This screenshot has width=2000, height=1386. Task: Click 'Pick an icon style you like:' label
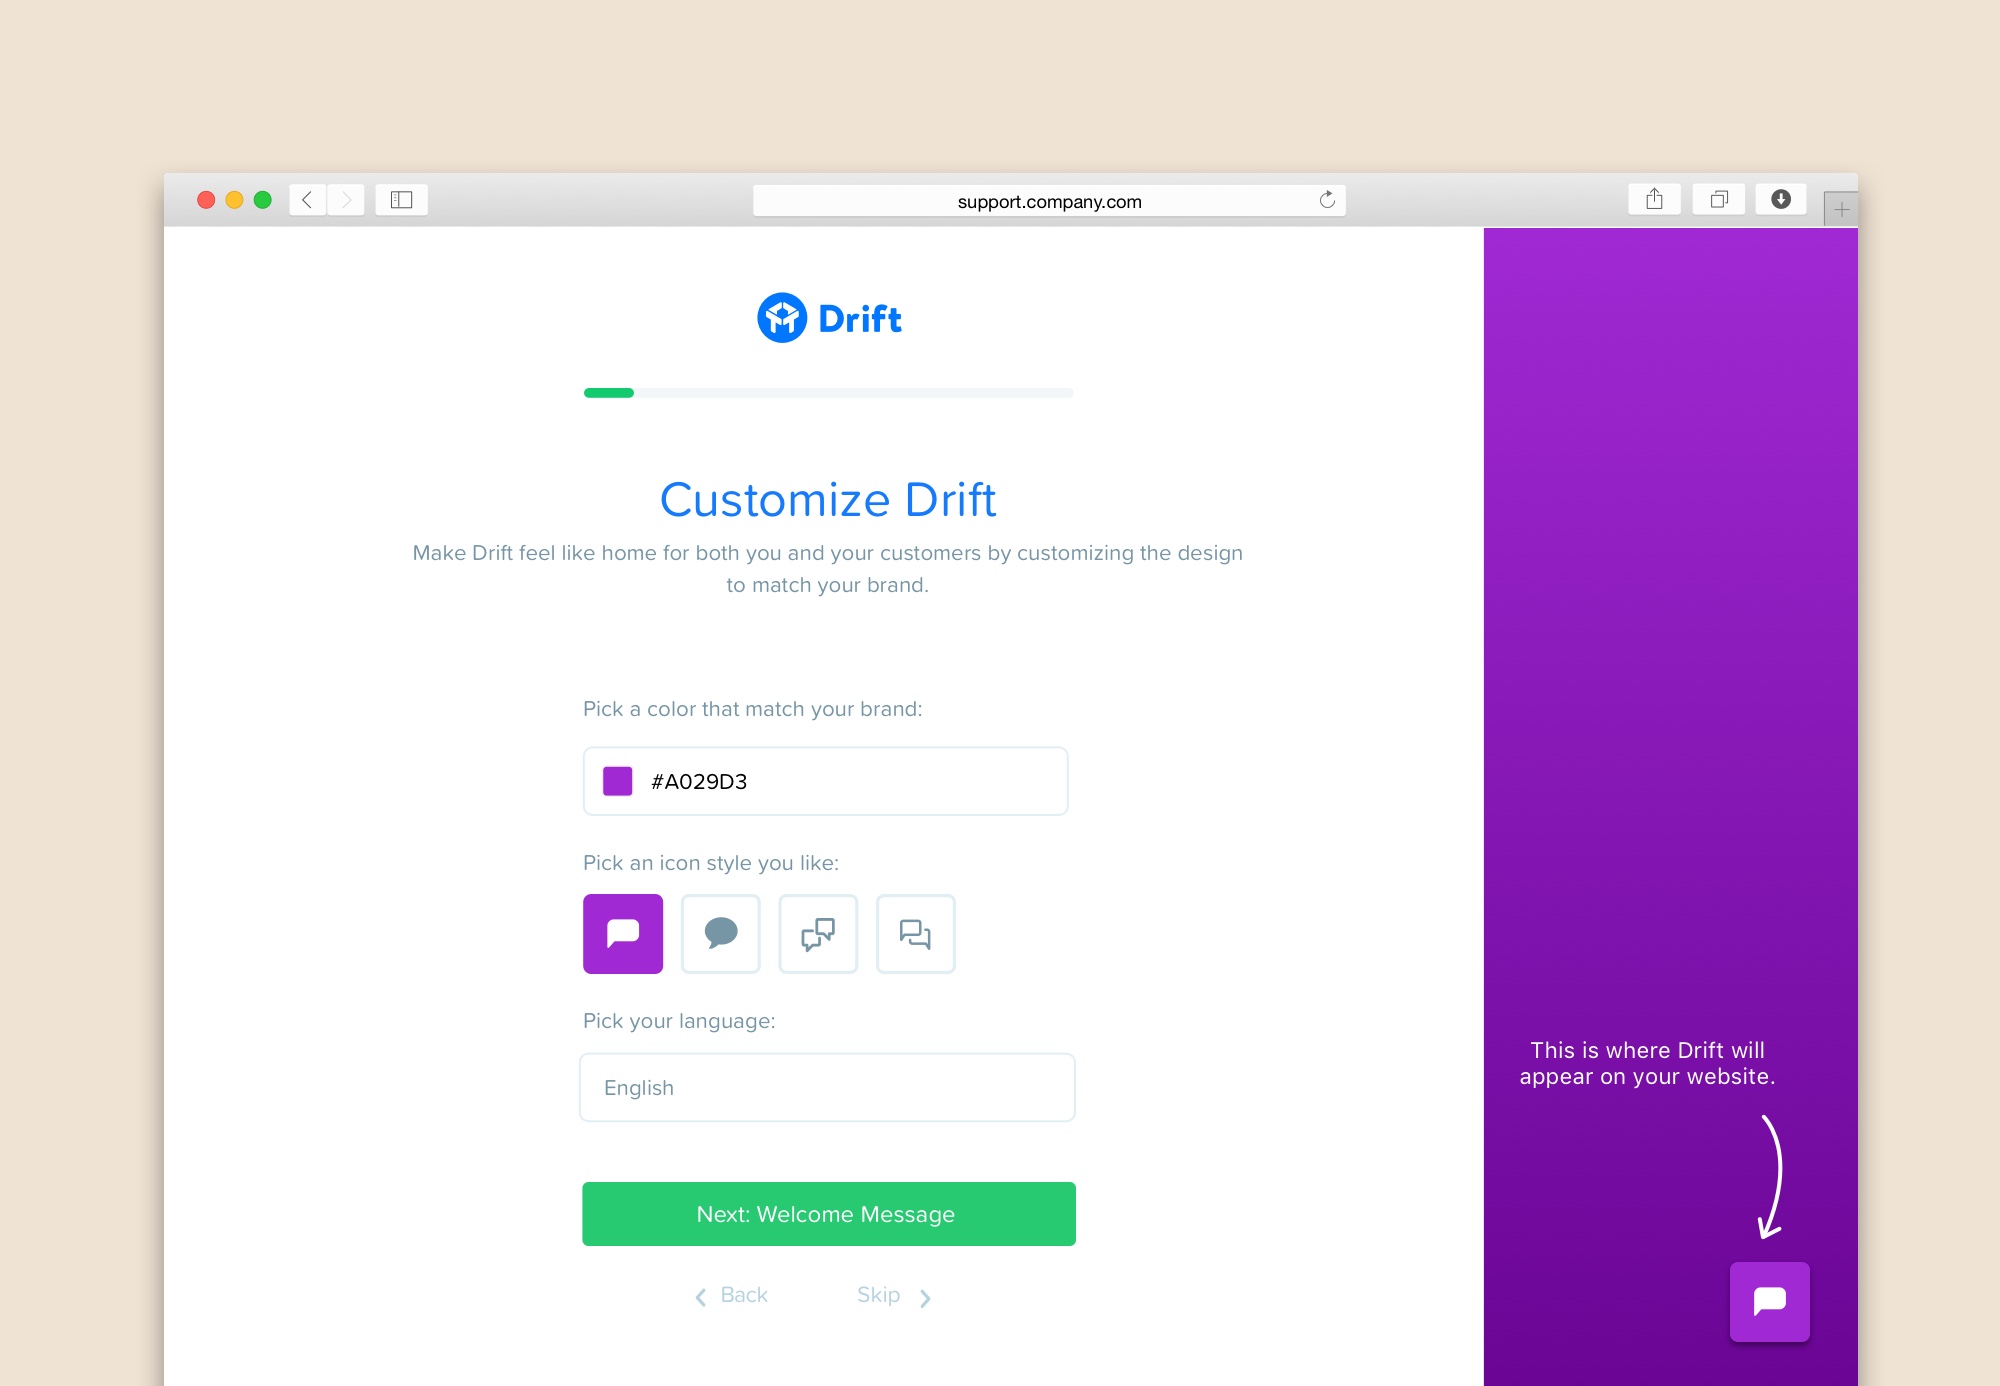click(711, 863)
